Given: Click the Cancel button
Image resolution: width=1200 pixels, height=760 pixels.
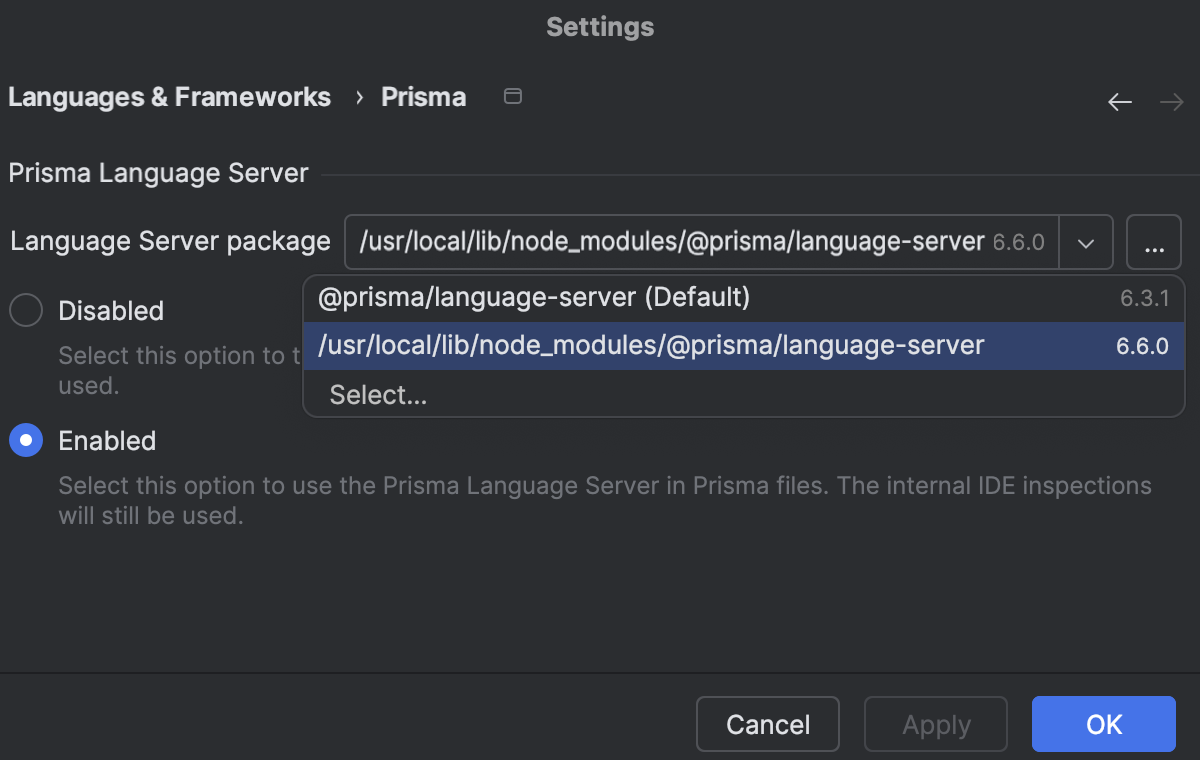Looking at the screenshot, I should tap(768, 724).
